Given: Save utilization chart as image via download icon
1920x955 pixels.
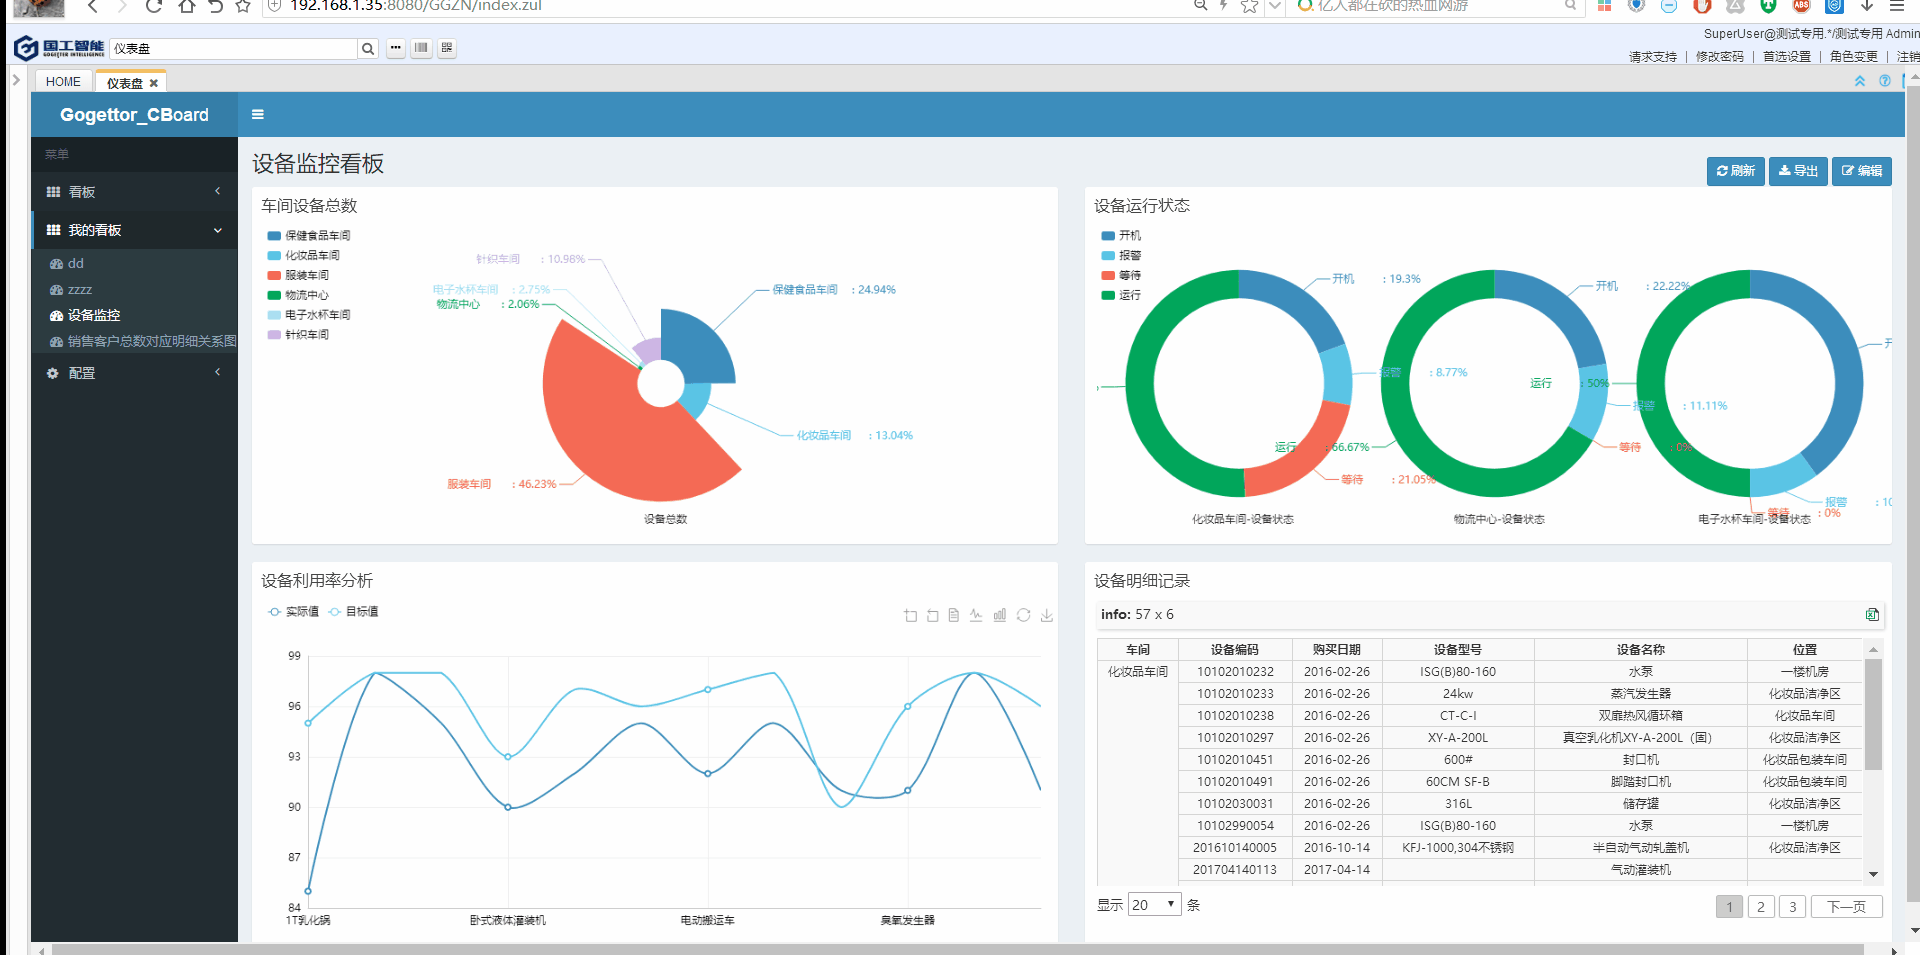Looking at the screenshot, I should point(1046,616).
